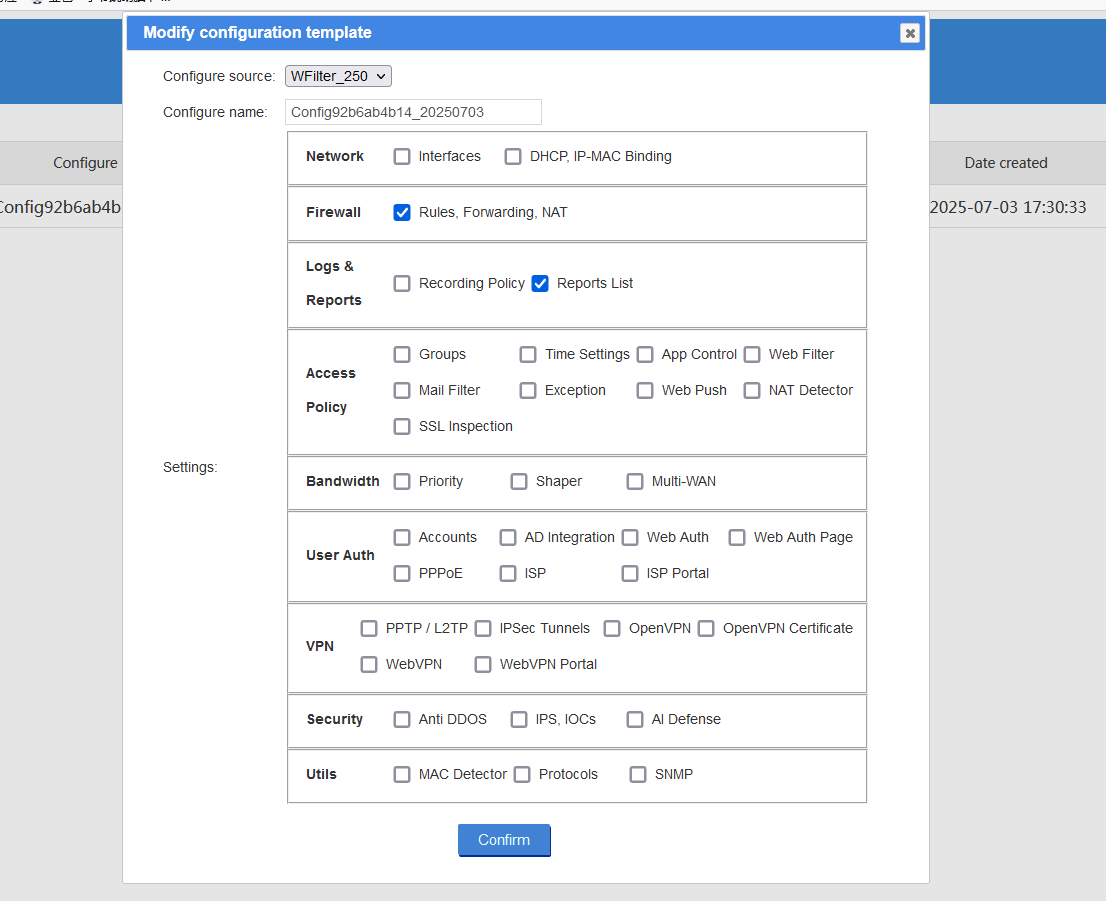This screenshot has height=901, width=1106.
Task: Tick IPS, IOCs checkbox
Action: coord(519,720)
